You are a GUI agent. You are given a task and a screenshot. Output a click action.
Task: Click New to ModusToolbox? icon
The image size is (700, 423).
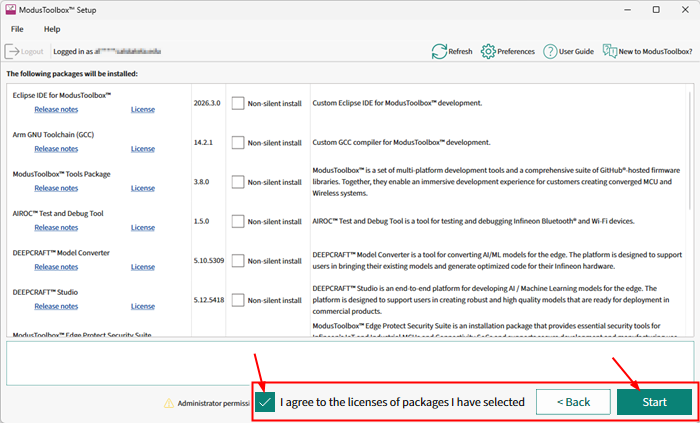(x=610, y=51)
